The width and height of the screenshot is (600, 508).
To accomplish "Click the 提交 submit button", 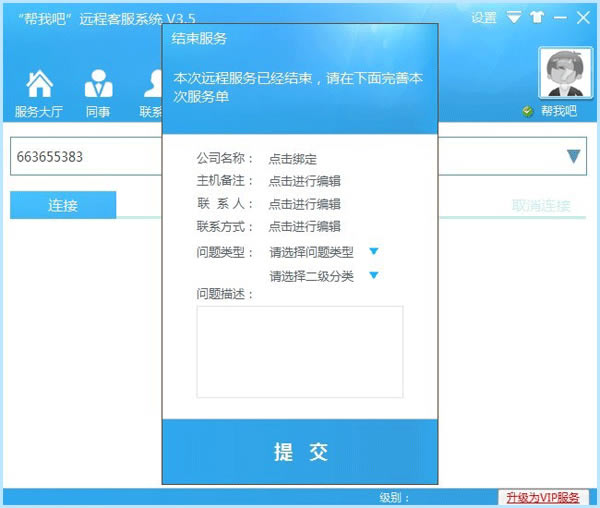I will [x=300, y=452].
